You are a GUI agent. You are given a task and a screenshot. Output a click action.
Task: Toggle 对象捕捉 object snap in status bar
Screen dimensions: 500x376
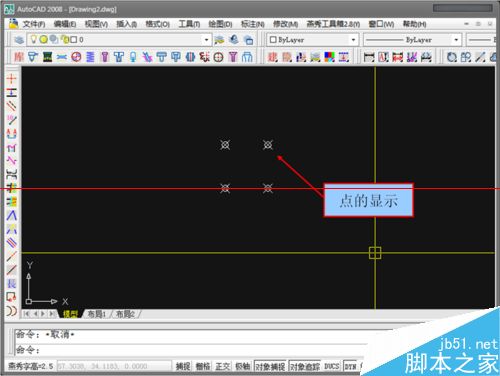(270, 366)
